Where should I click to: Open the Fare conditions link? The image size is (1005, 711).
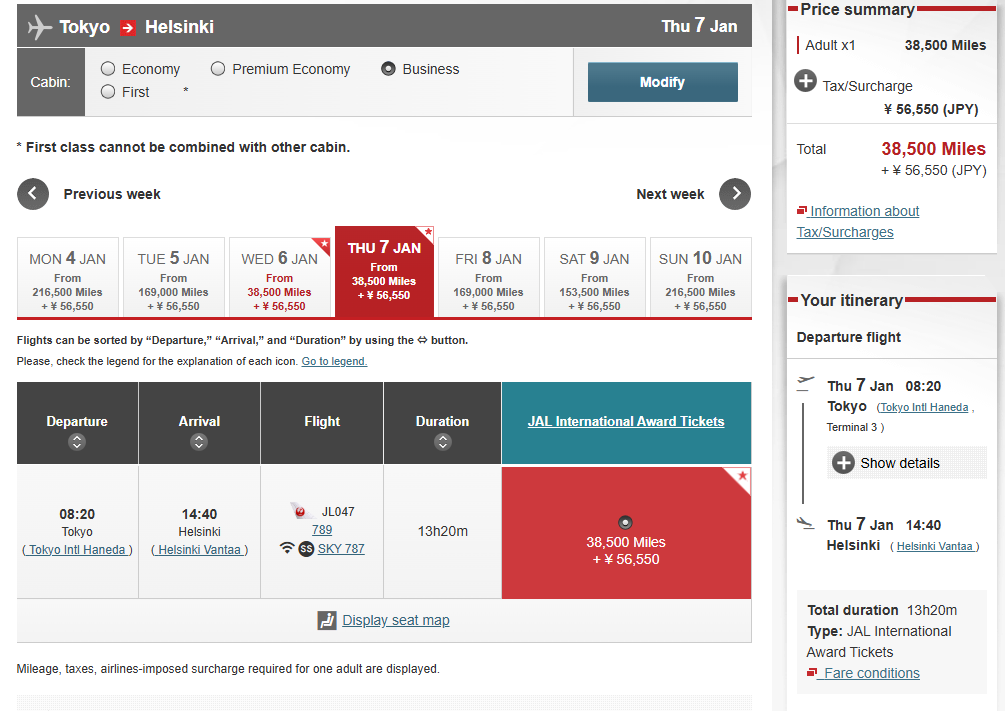tap(872, 673)
